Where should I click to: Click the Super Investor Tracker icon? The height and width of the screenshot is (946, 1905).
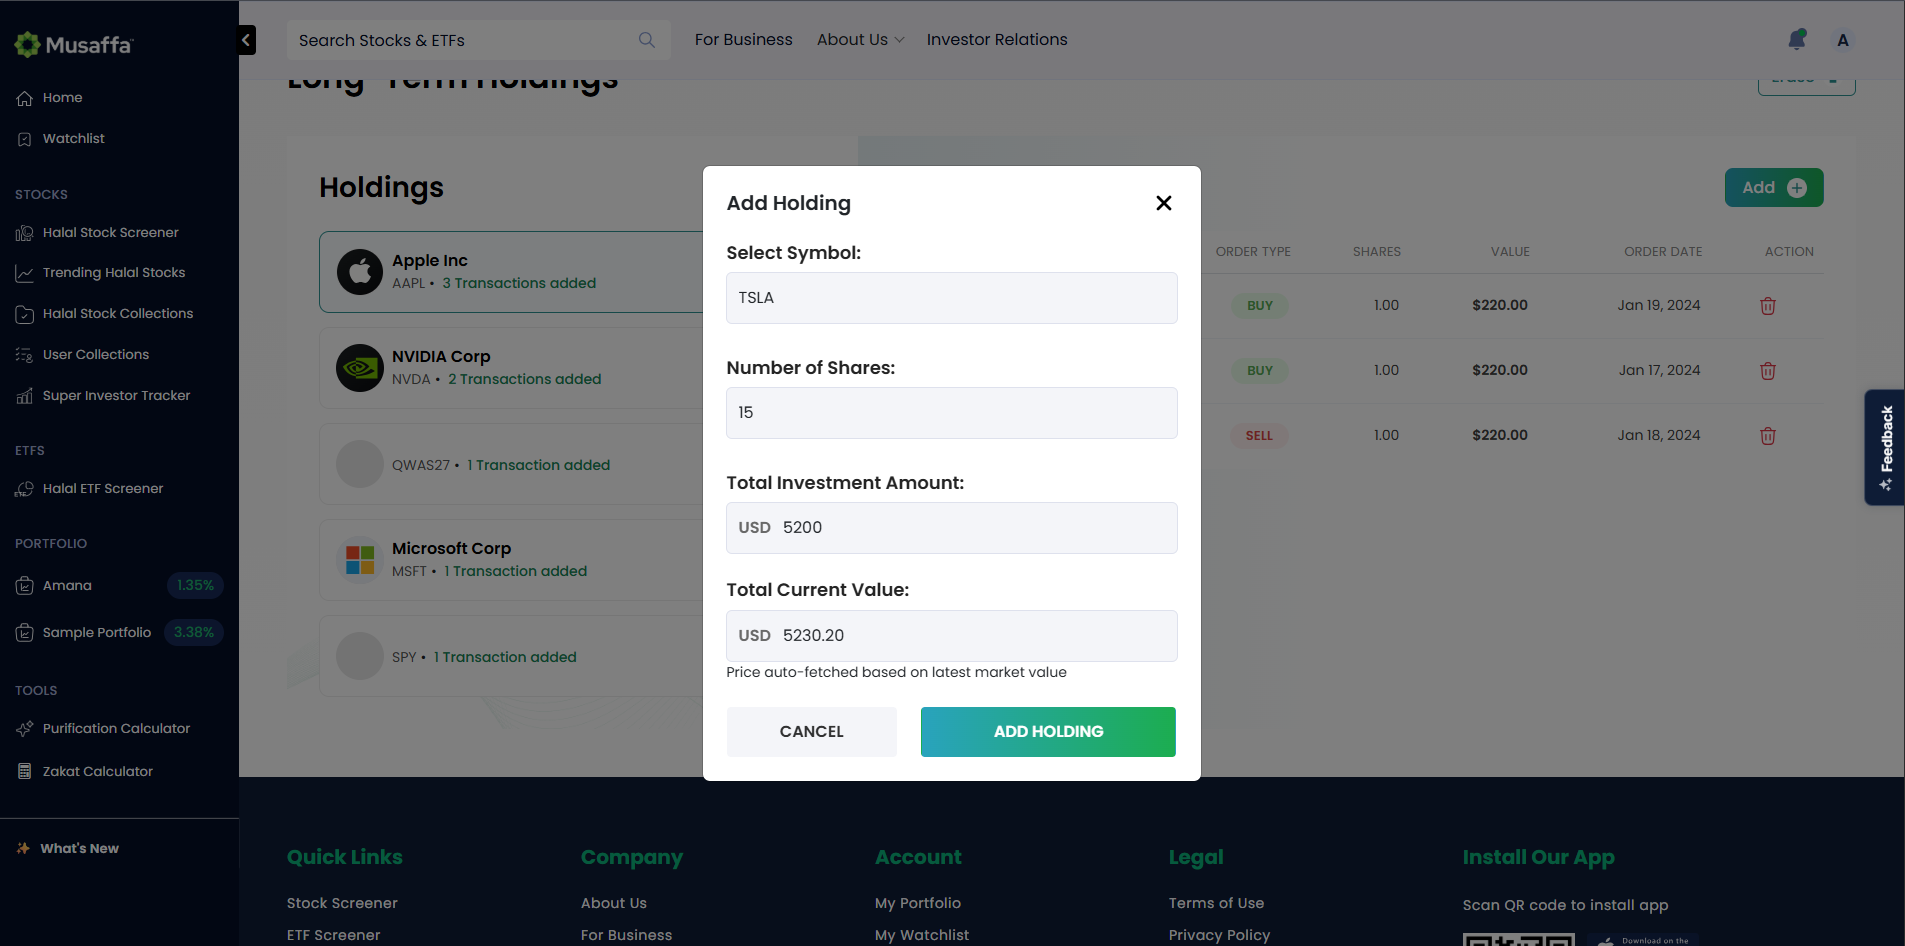pos(25,396)
